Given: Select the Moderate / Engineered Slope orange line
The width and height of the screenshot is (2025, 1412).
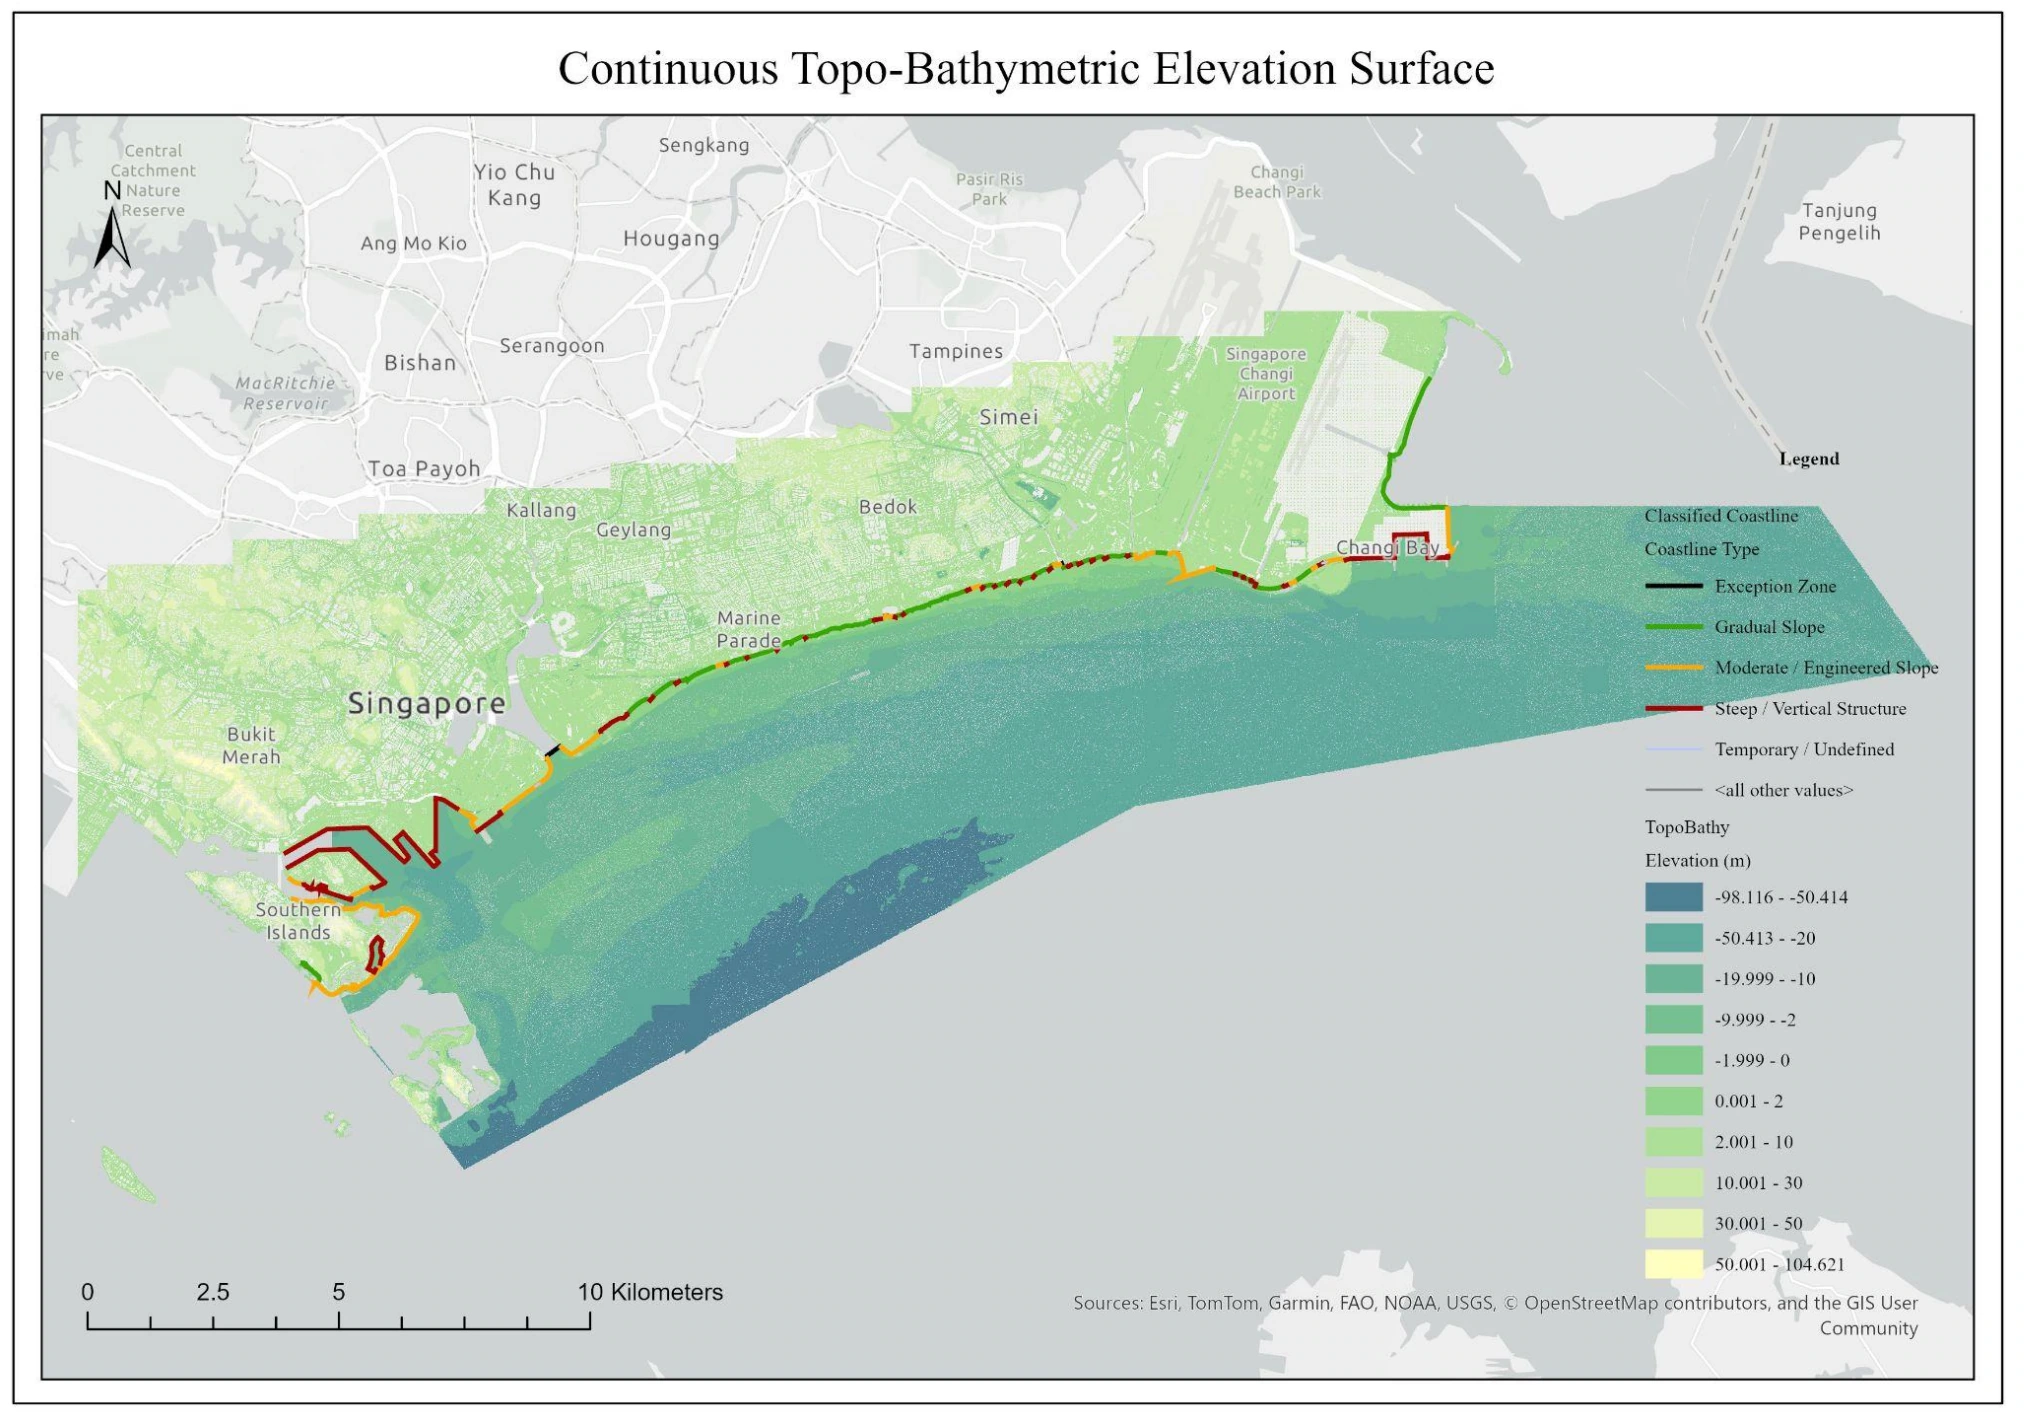Looking at the screenshot, I should 1674,667.
